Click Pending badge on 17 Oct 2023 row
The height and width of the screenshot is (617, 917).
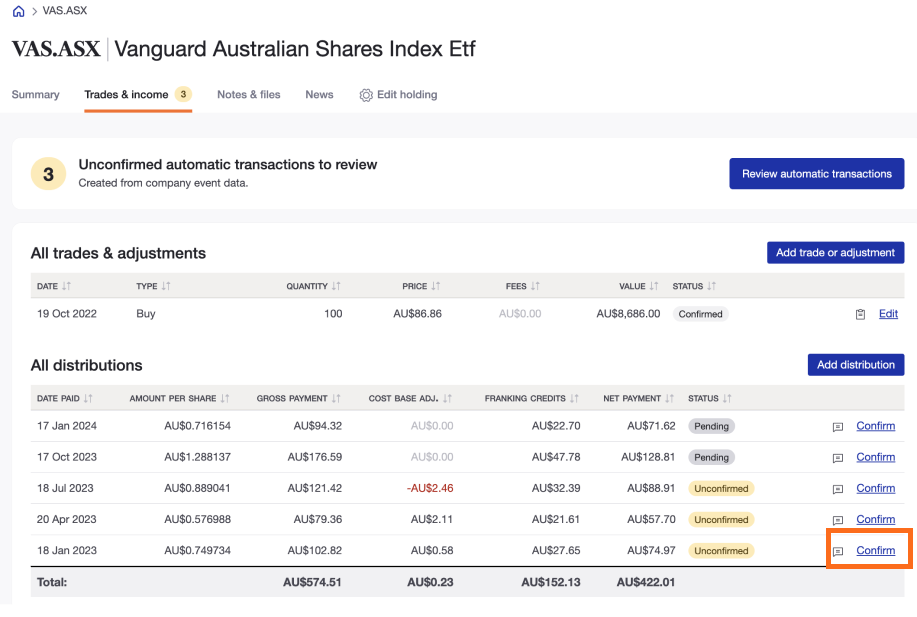pos(711,457)
